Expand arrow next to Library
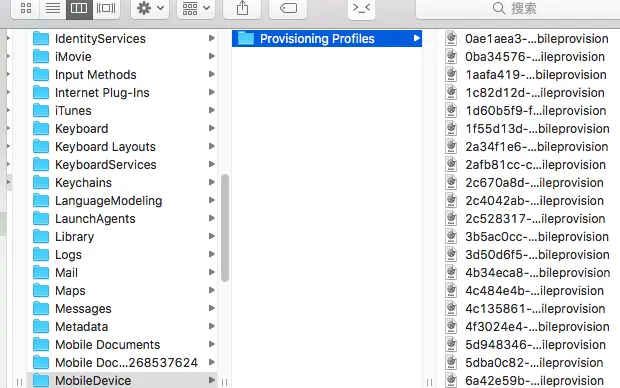The image size is (620, 388). [x=212, y=236]
